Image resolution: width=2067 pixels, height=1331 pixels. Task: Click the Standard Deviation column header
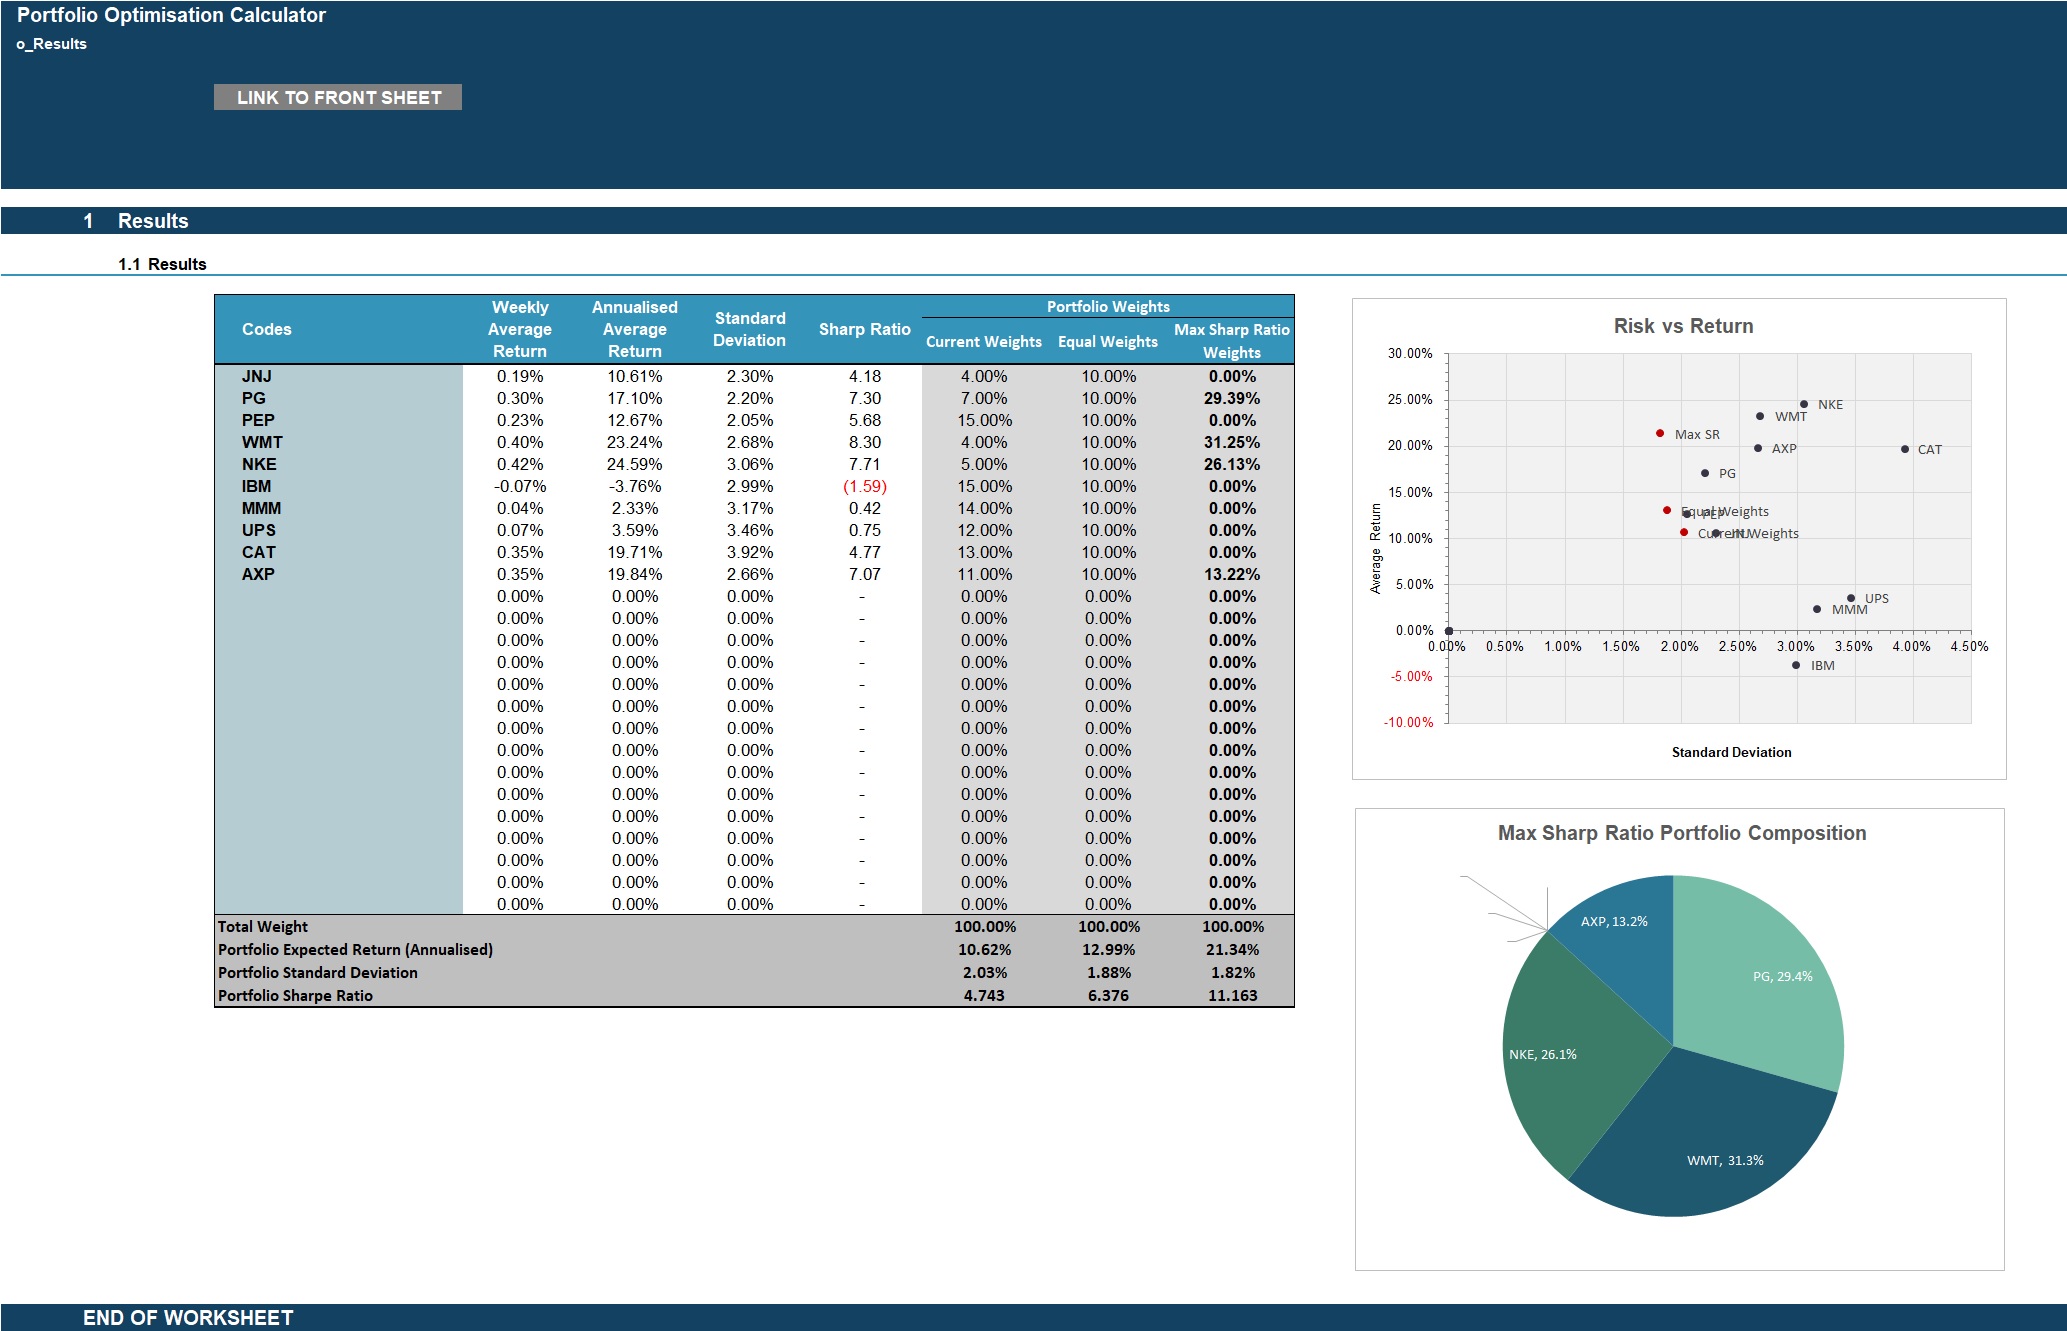pos(750,329)
